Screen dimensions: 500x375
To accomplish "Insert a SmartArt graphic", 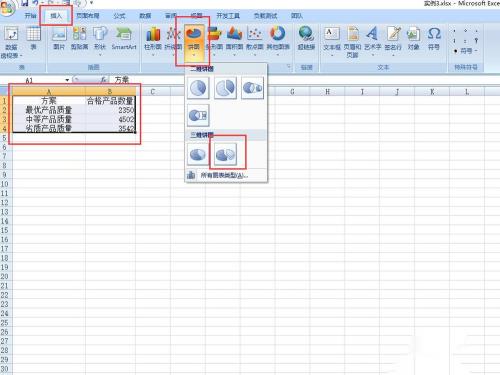I will pos(124,39).
